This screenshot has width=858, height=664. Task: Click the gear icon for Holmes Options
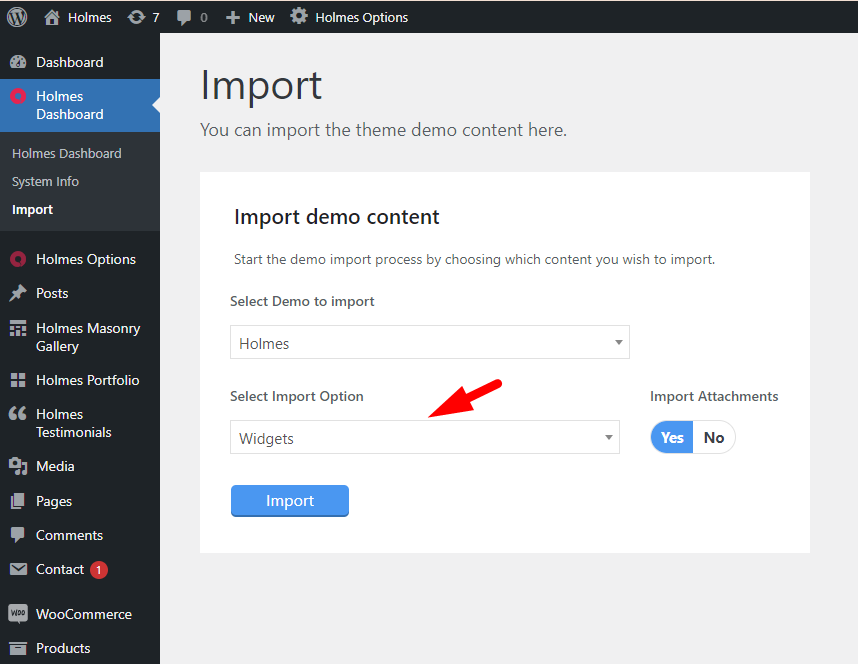click(x=299, y=16)
